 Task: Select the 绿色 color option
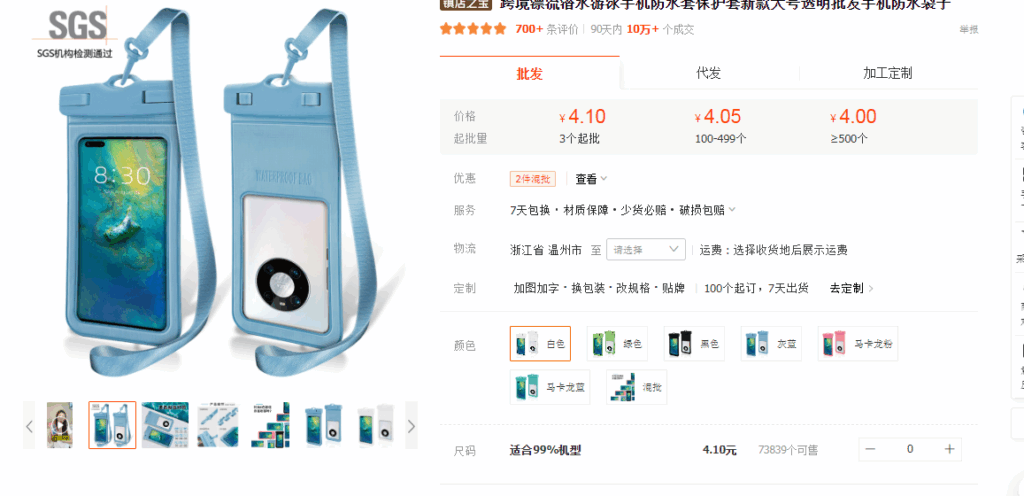pyautogui.click(x=617, y=343)
